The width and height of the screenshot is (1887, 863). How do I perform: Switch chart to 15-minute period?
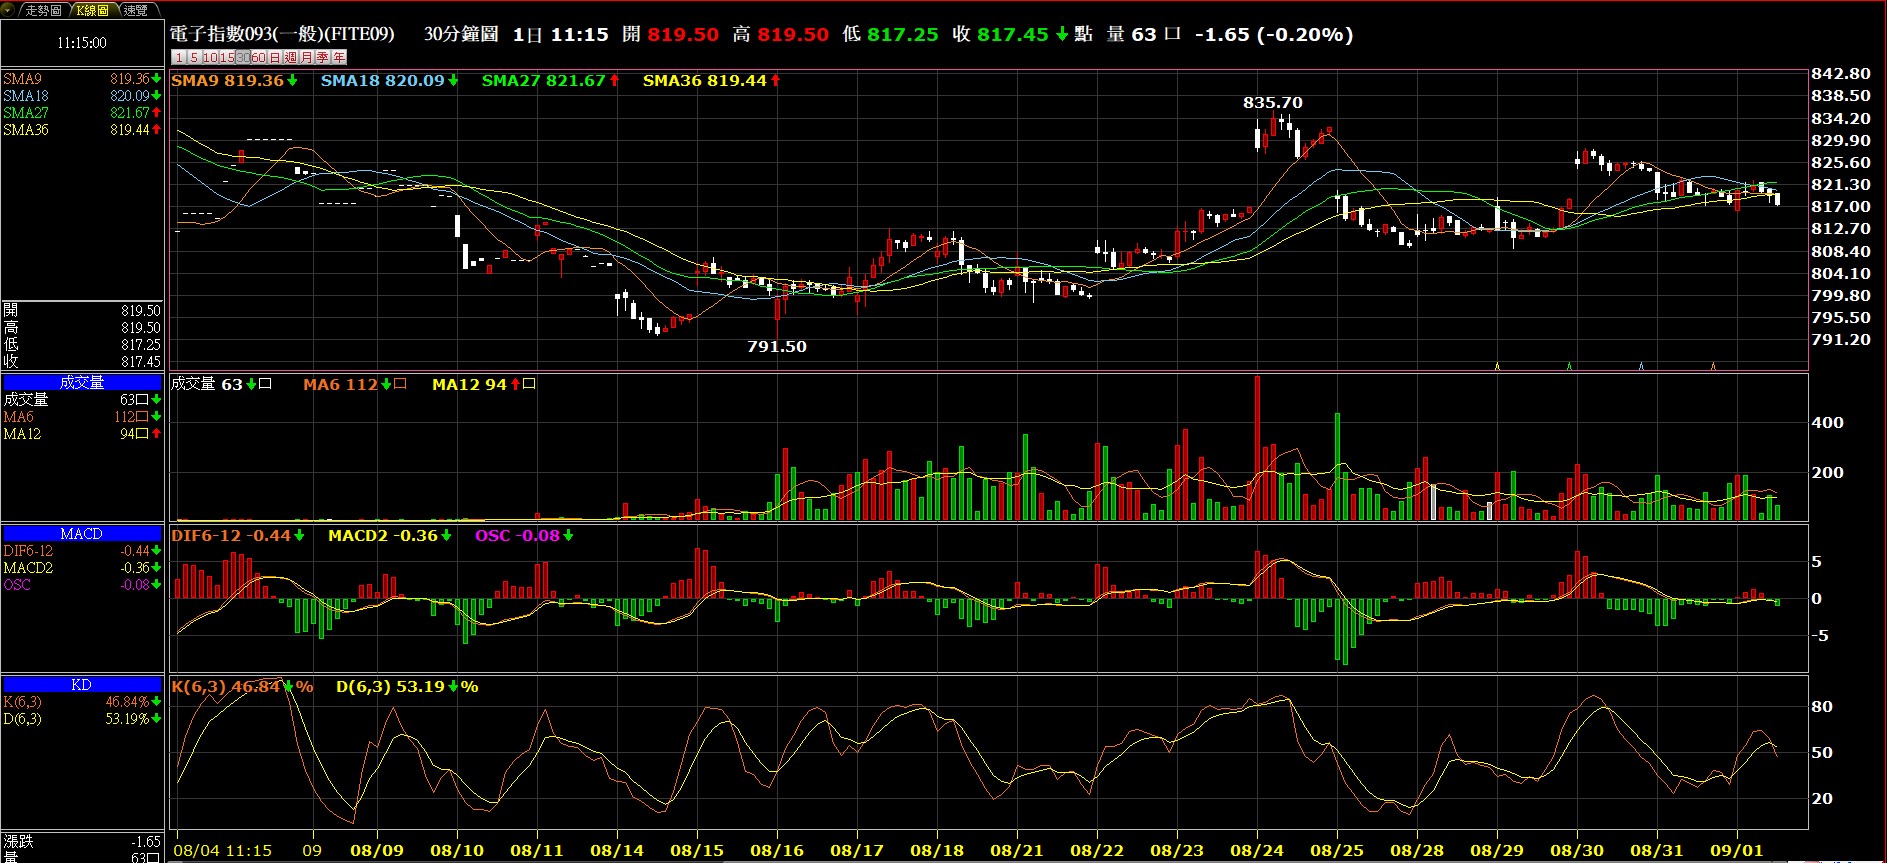pos(227,57)
